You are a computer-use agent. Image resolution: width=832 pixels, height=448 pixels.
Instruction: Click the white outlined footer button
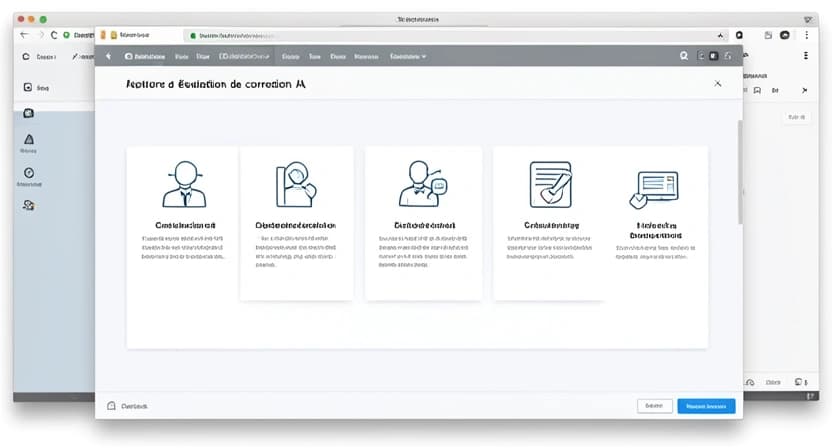tap(654, 406)
